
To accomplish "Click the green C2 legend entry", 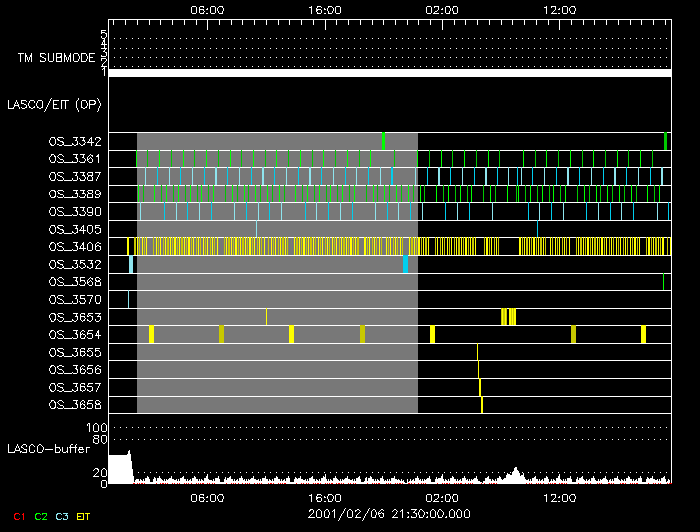I will 40,516.
